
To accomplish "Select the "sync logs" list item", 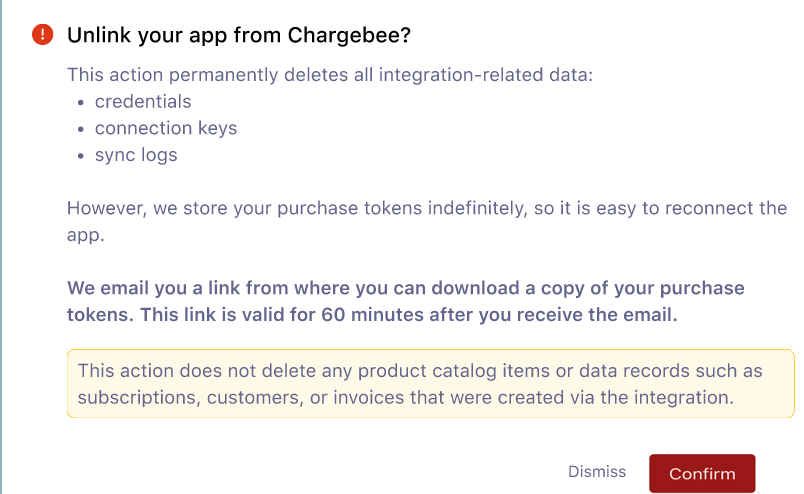I will point(136,155).
